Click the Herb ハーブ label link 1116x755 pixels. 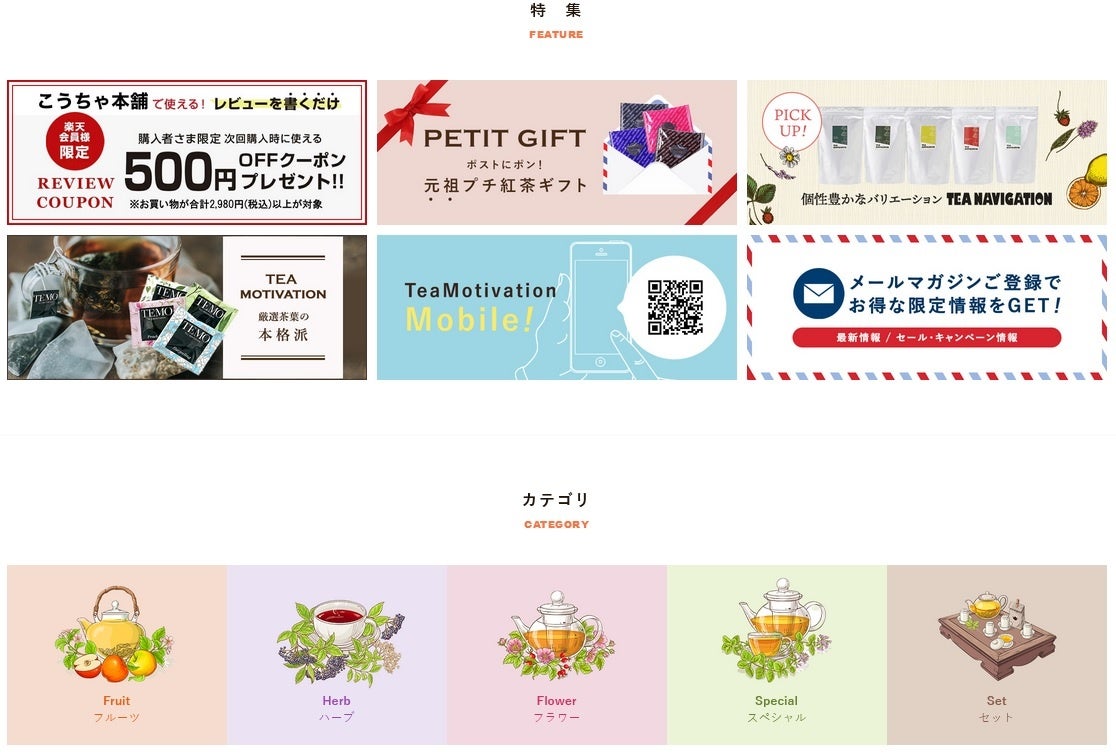pyautogui.click(x=337, y=709)
